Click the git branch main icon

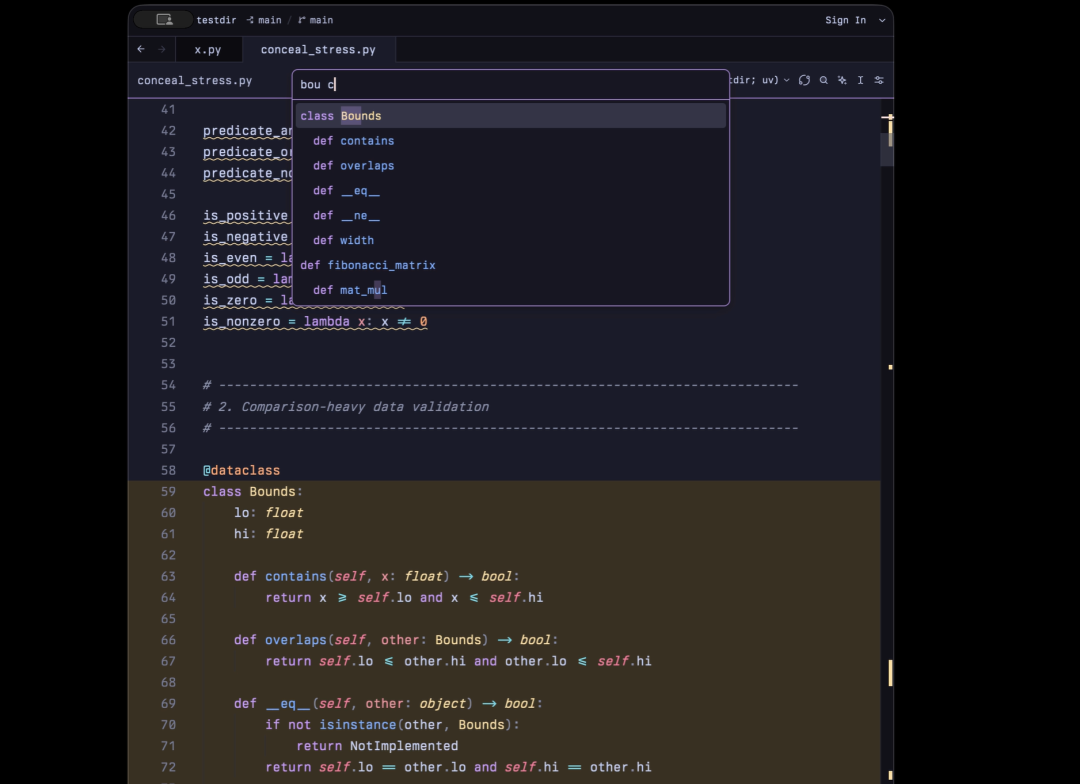302,20
